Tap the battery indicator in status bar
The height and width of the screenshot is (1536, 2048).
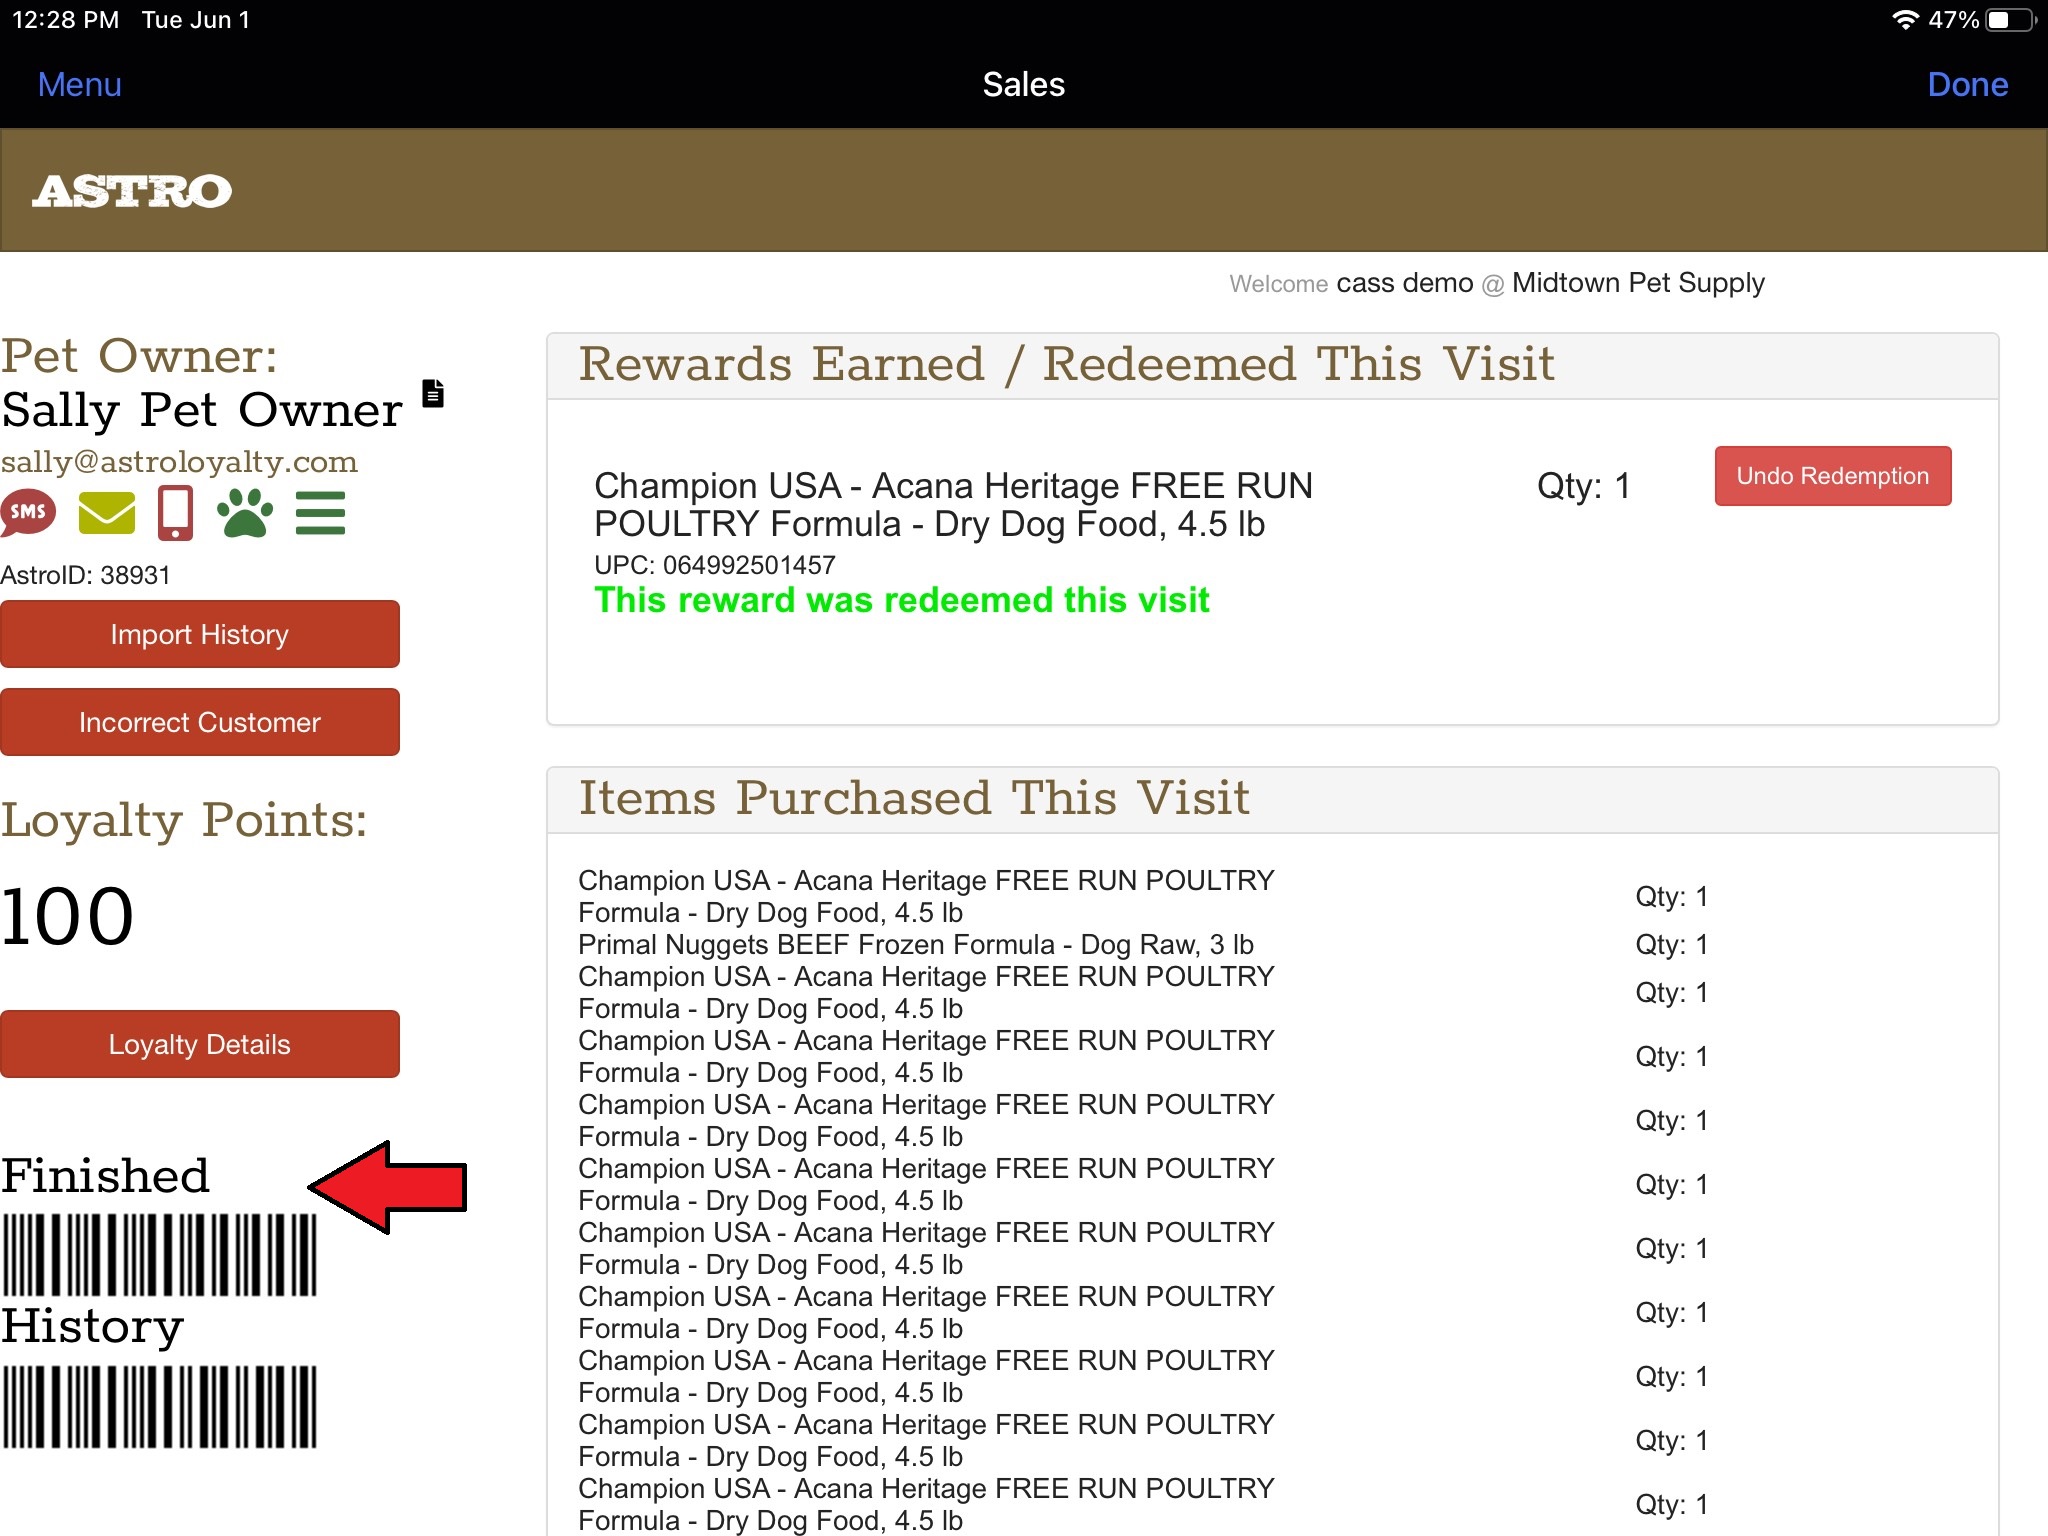click(x=2008, y=20)
